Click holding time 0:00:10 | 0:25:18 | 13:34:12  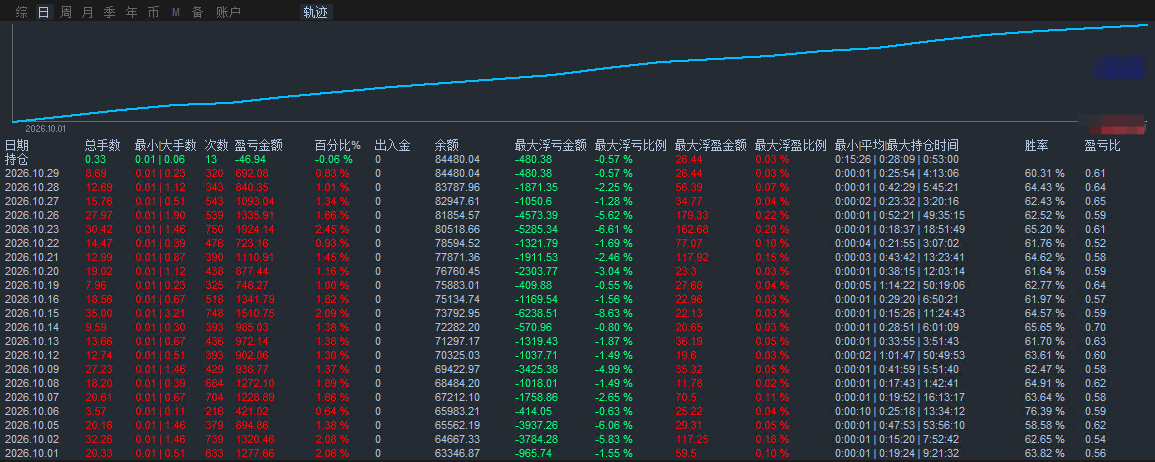896,411
